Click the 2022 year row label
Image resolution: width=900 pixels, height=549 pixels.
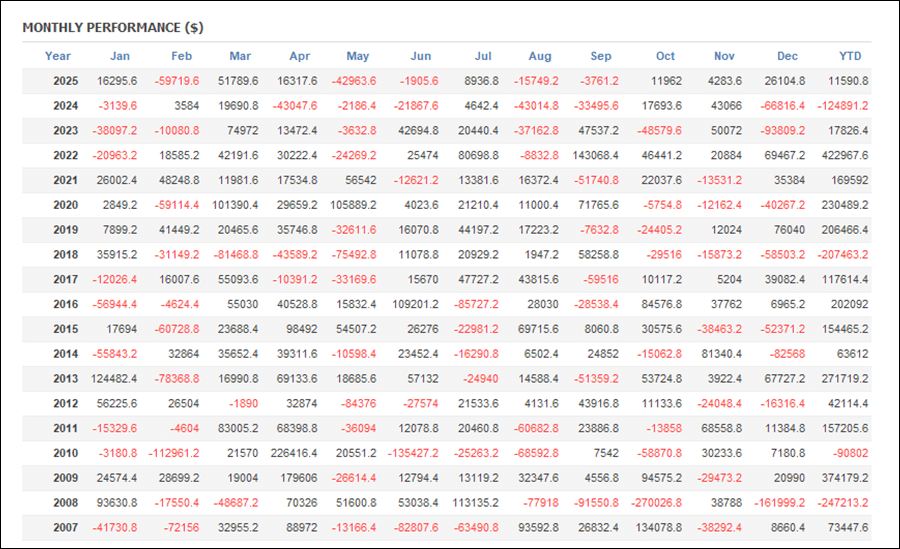(x=66, y=156)
